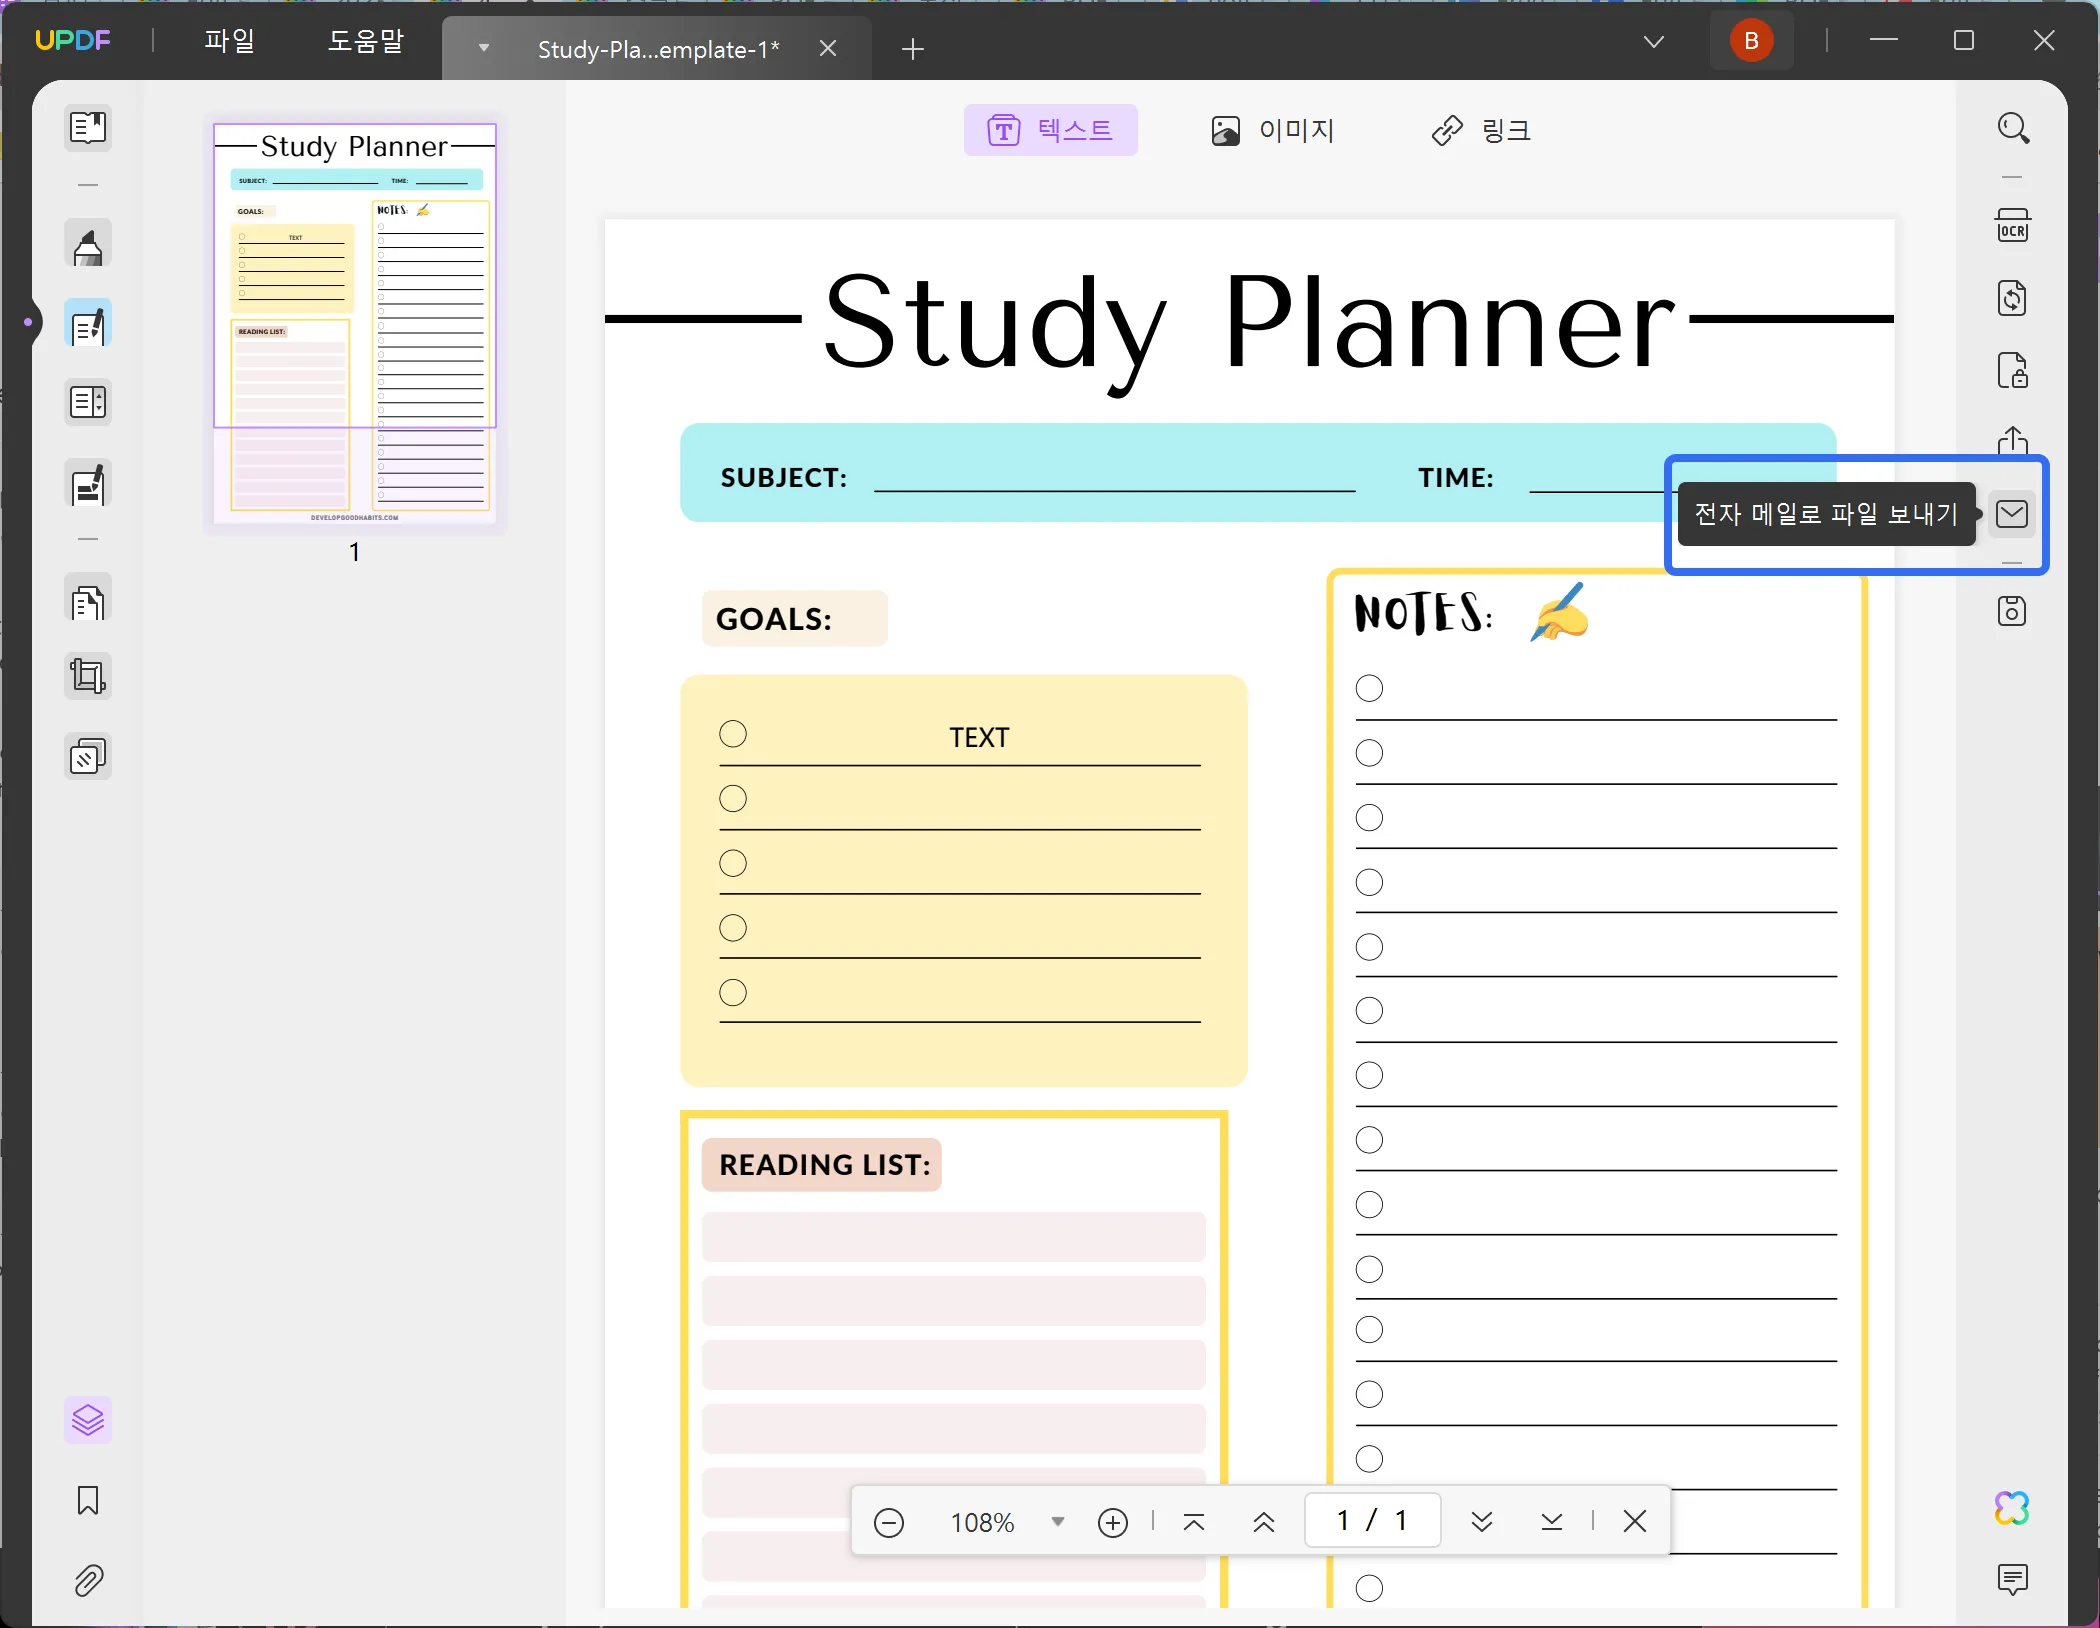The height and width of the screenshot is (1628, 2100).
Task: Open the Reader mode icon in left sidebar
Action: pyautogui.click(x=88, y=127)
